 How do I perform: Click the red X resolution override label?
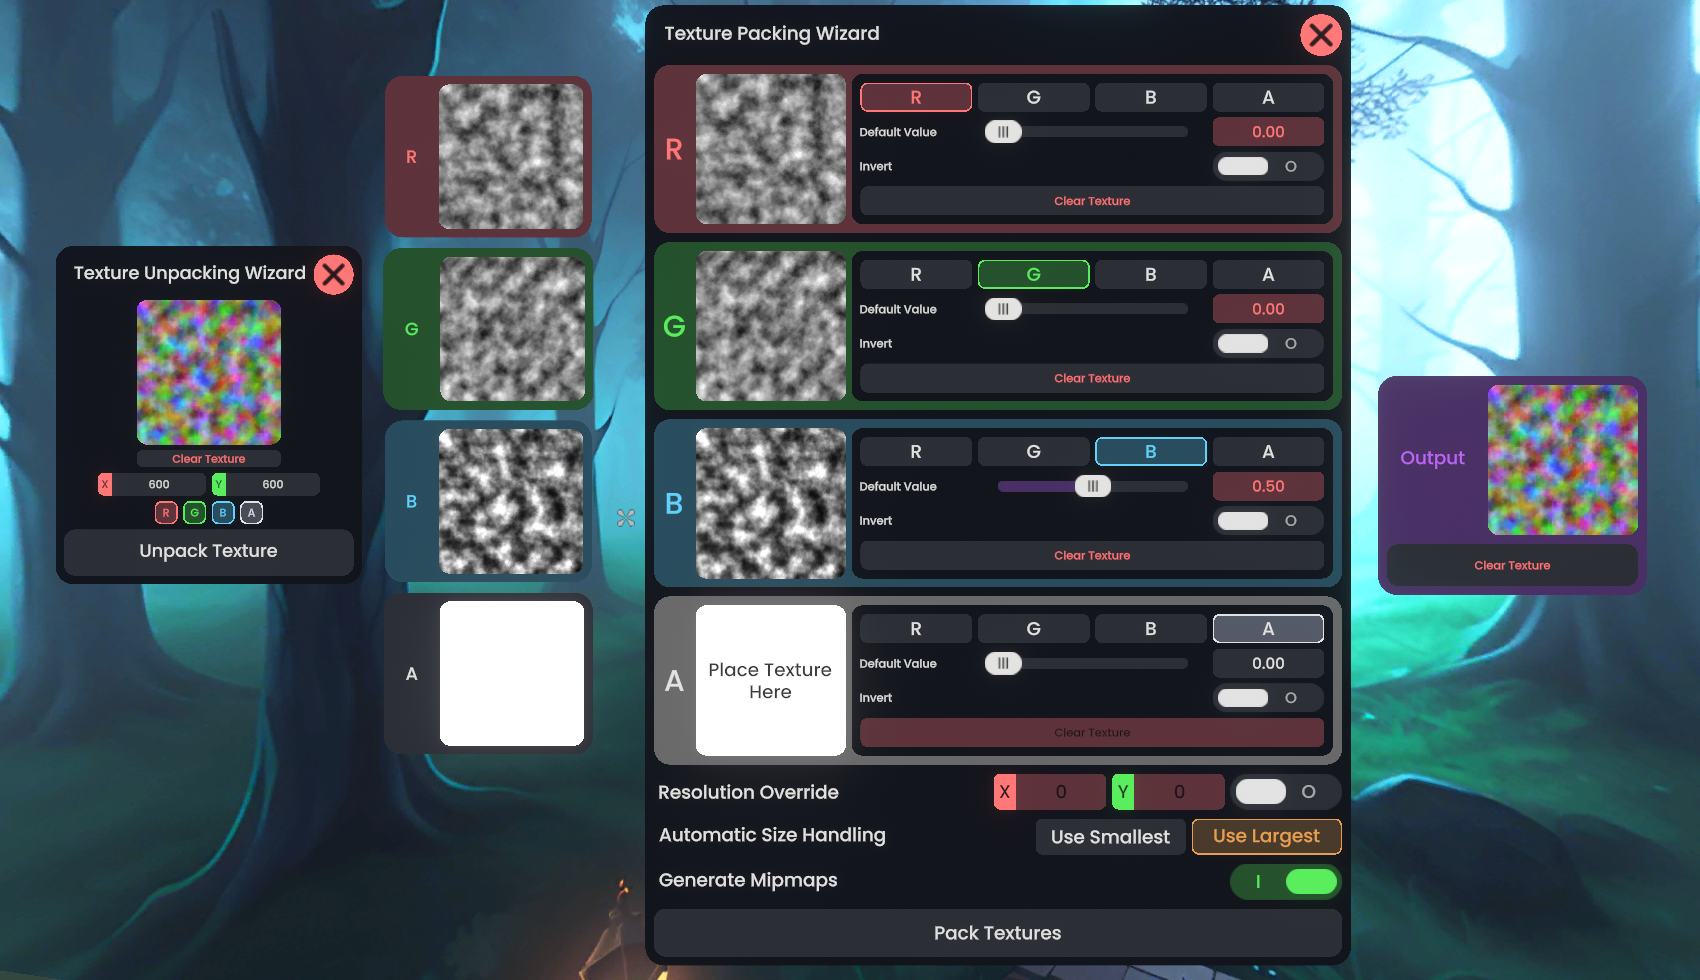(x=1005, y=792)
